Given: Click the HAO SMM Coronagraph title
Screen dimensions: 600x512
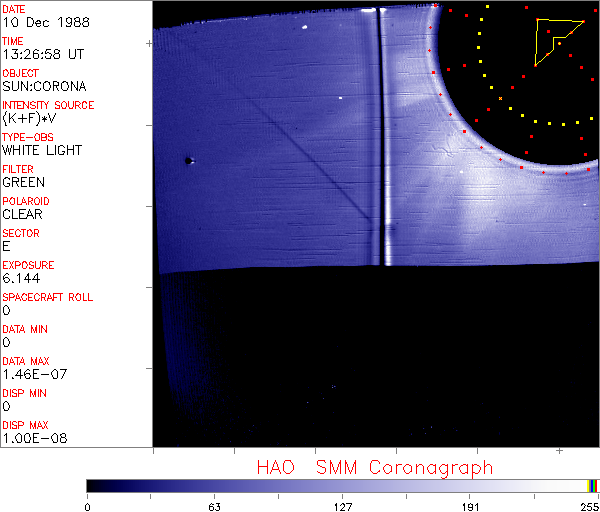Looking at the screenshot, I should tap(375, 467).
